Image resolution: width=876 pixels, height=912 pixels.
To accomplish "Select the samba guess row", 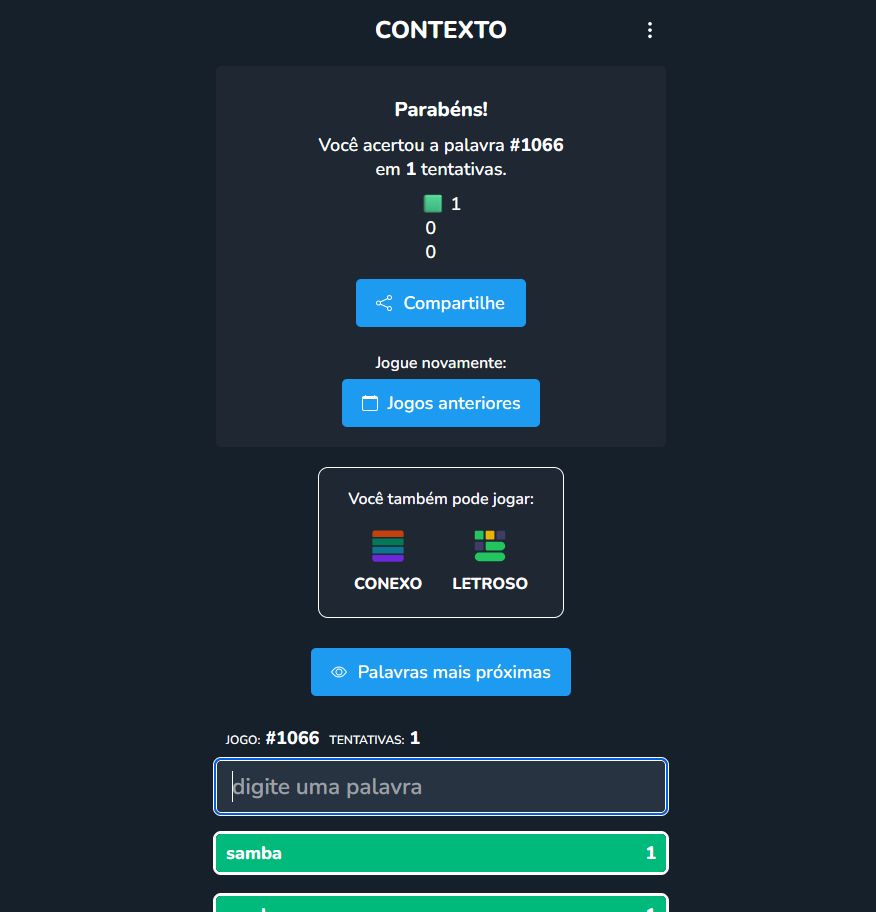I will tap(441, 853).
